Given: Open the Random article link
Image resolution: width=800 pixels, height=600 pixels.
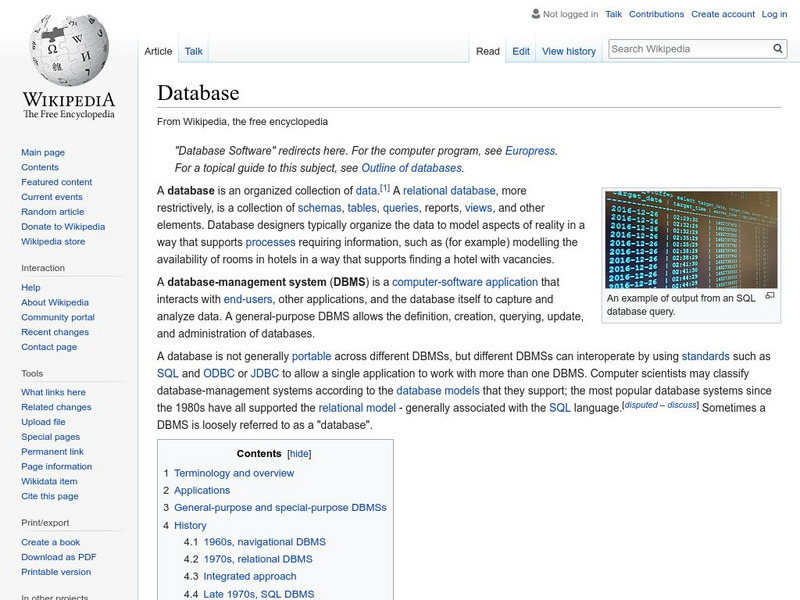Looking at the screenshot, I should tap(51, 212).
